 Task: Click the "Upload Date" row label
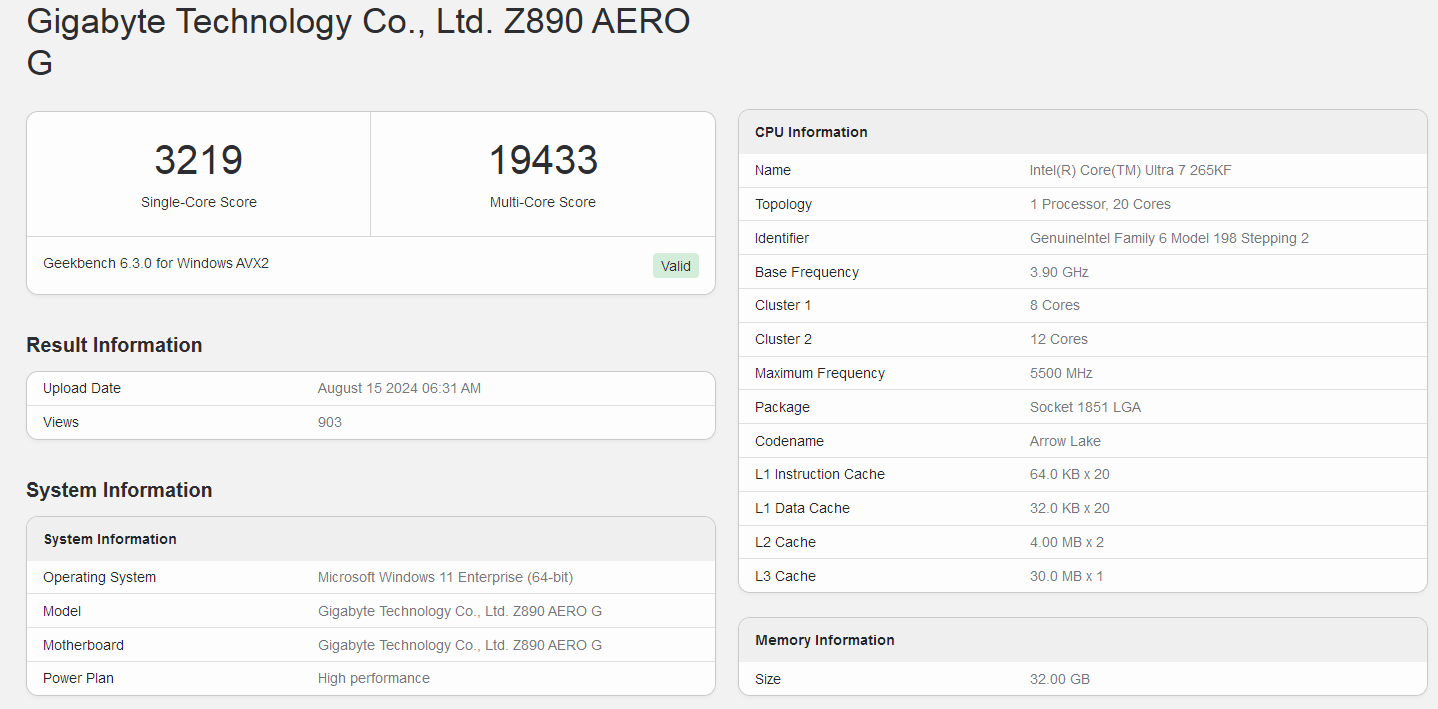click(82, 388)
